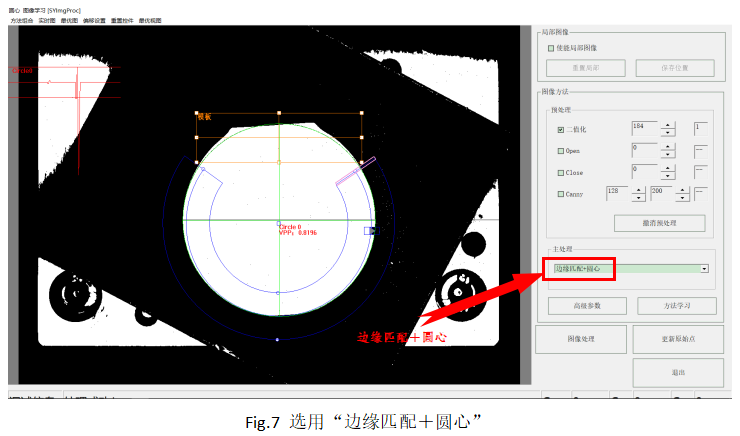Decrease the Open value with down arrow

668,155
